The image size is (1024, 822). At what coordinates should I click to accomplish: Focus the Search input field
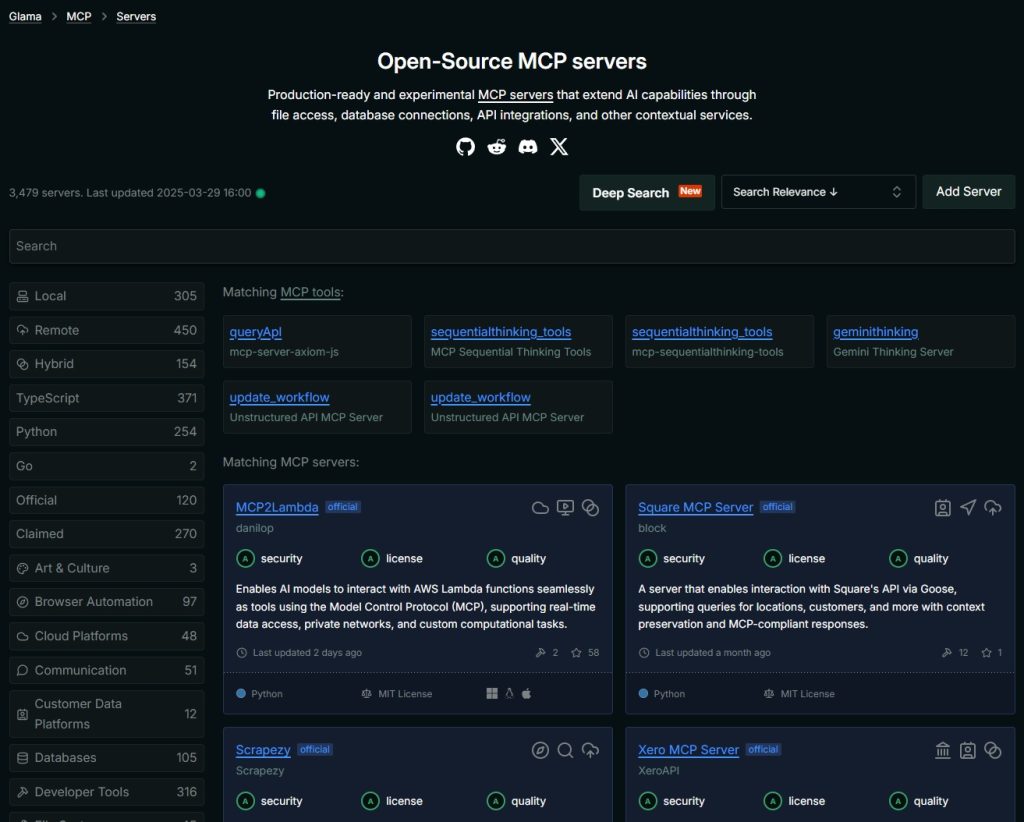coord(511,246)
